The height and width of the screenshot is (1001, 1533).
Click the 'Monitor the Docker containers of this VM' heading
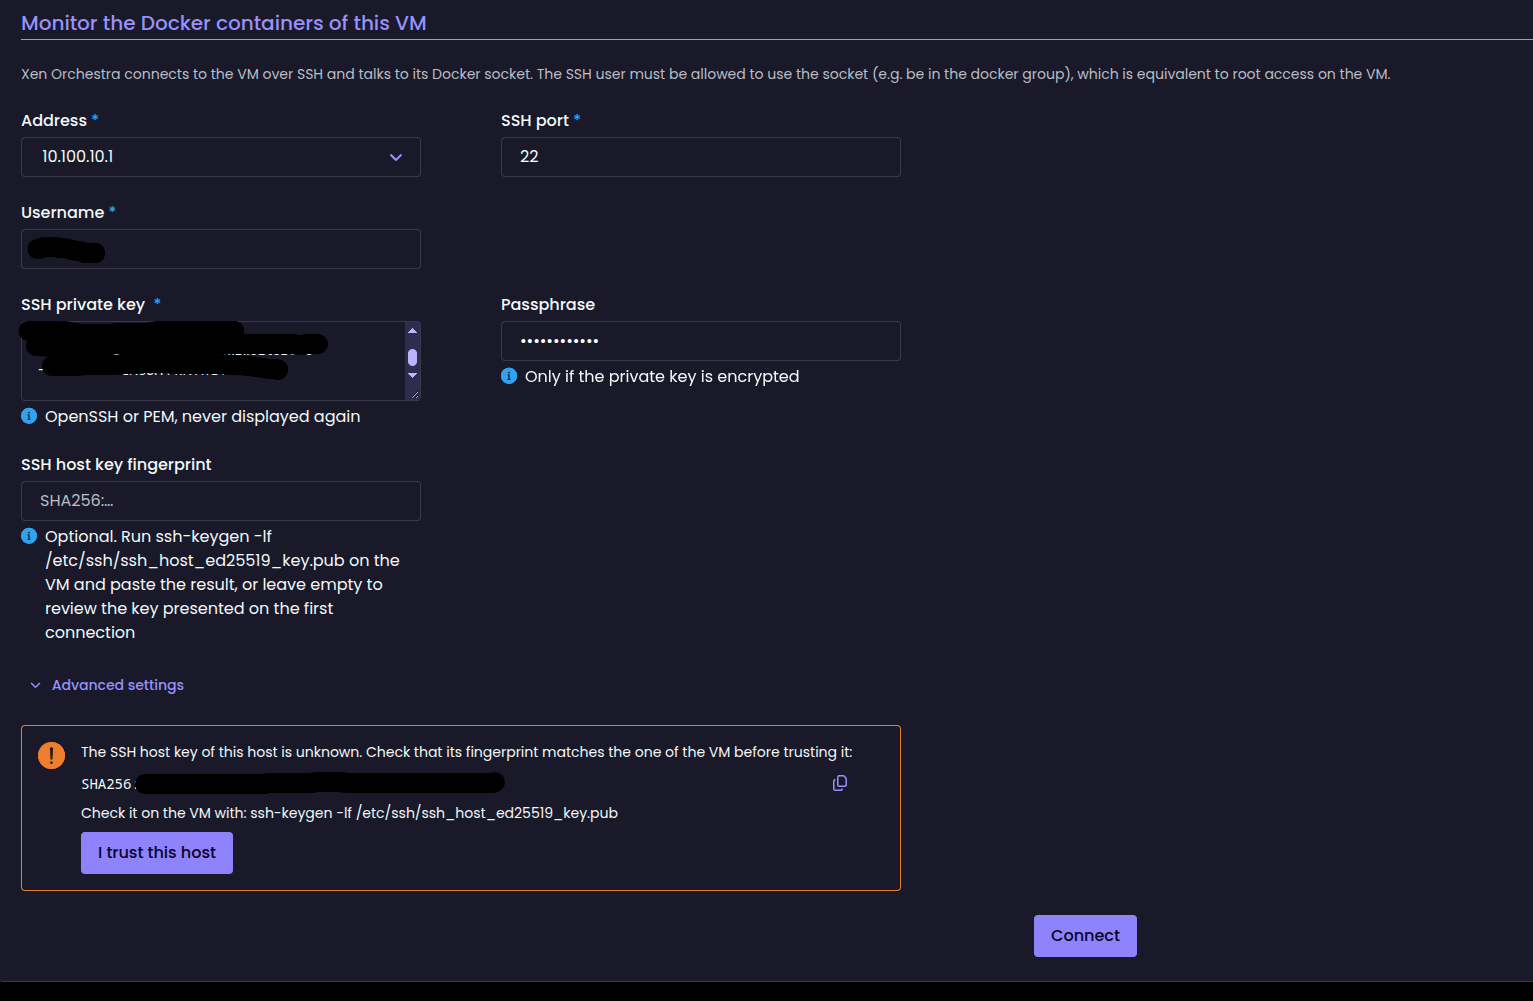[224, 23]
